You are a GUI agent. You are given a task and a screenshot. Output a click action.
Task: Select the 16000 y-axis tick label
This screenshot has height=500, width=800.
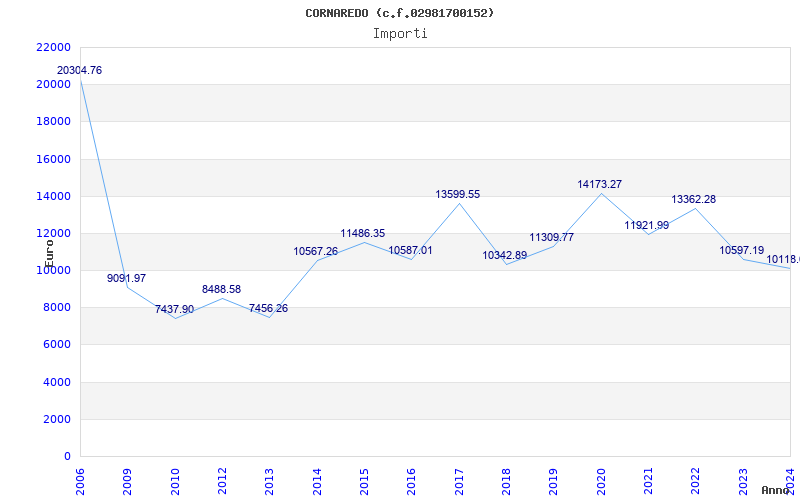click(x=53, y=159)
